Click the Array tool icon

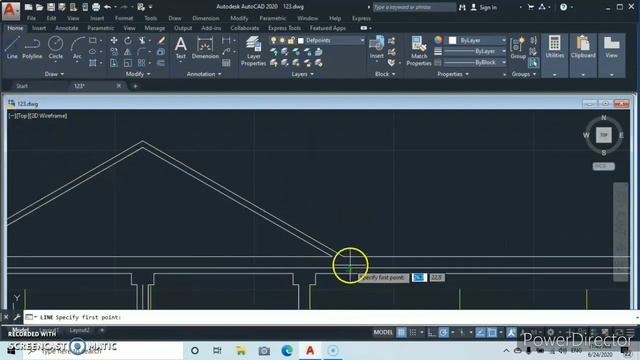pos(142,63)
